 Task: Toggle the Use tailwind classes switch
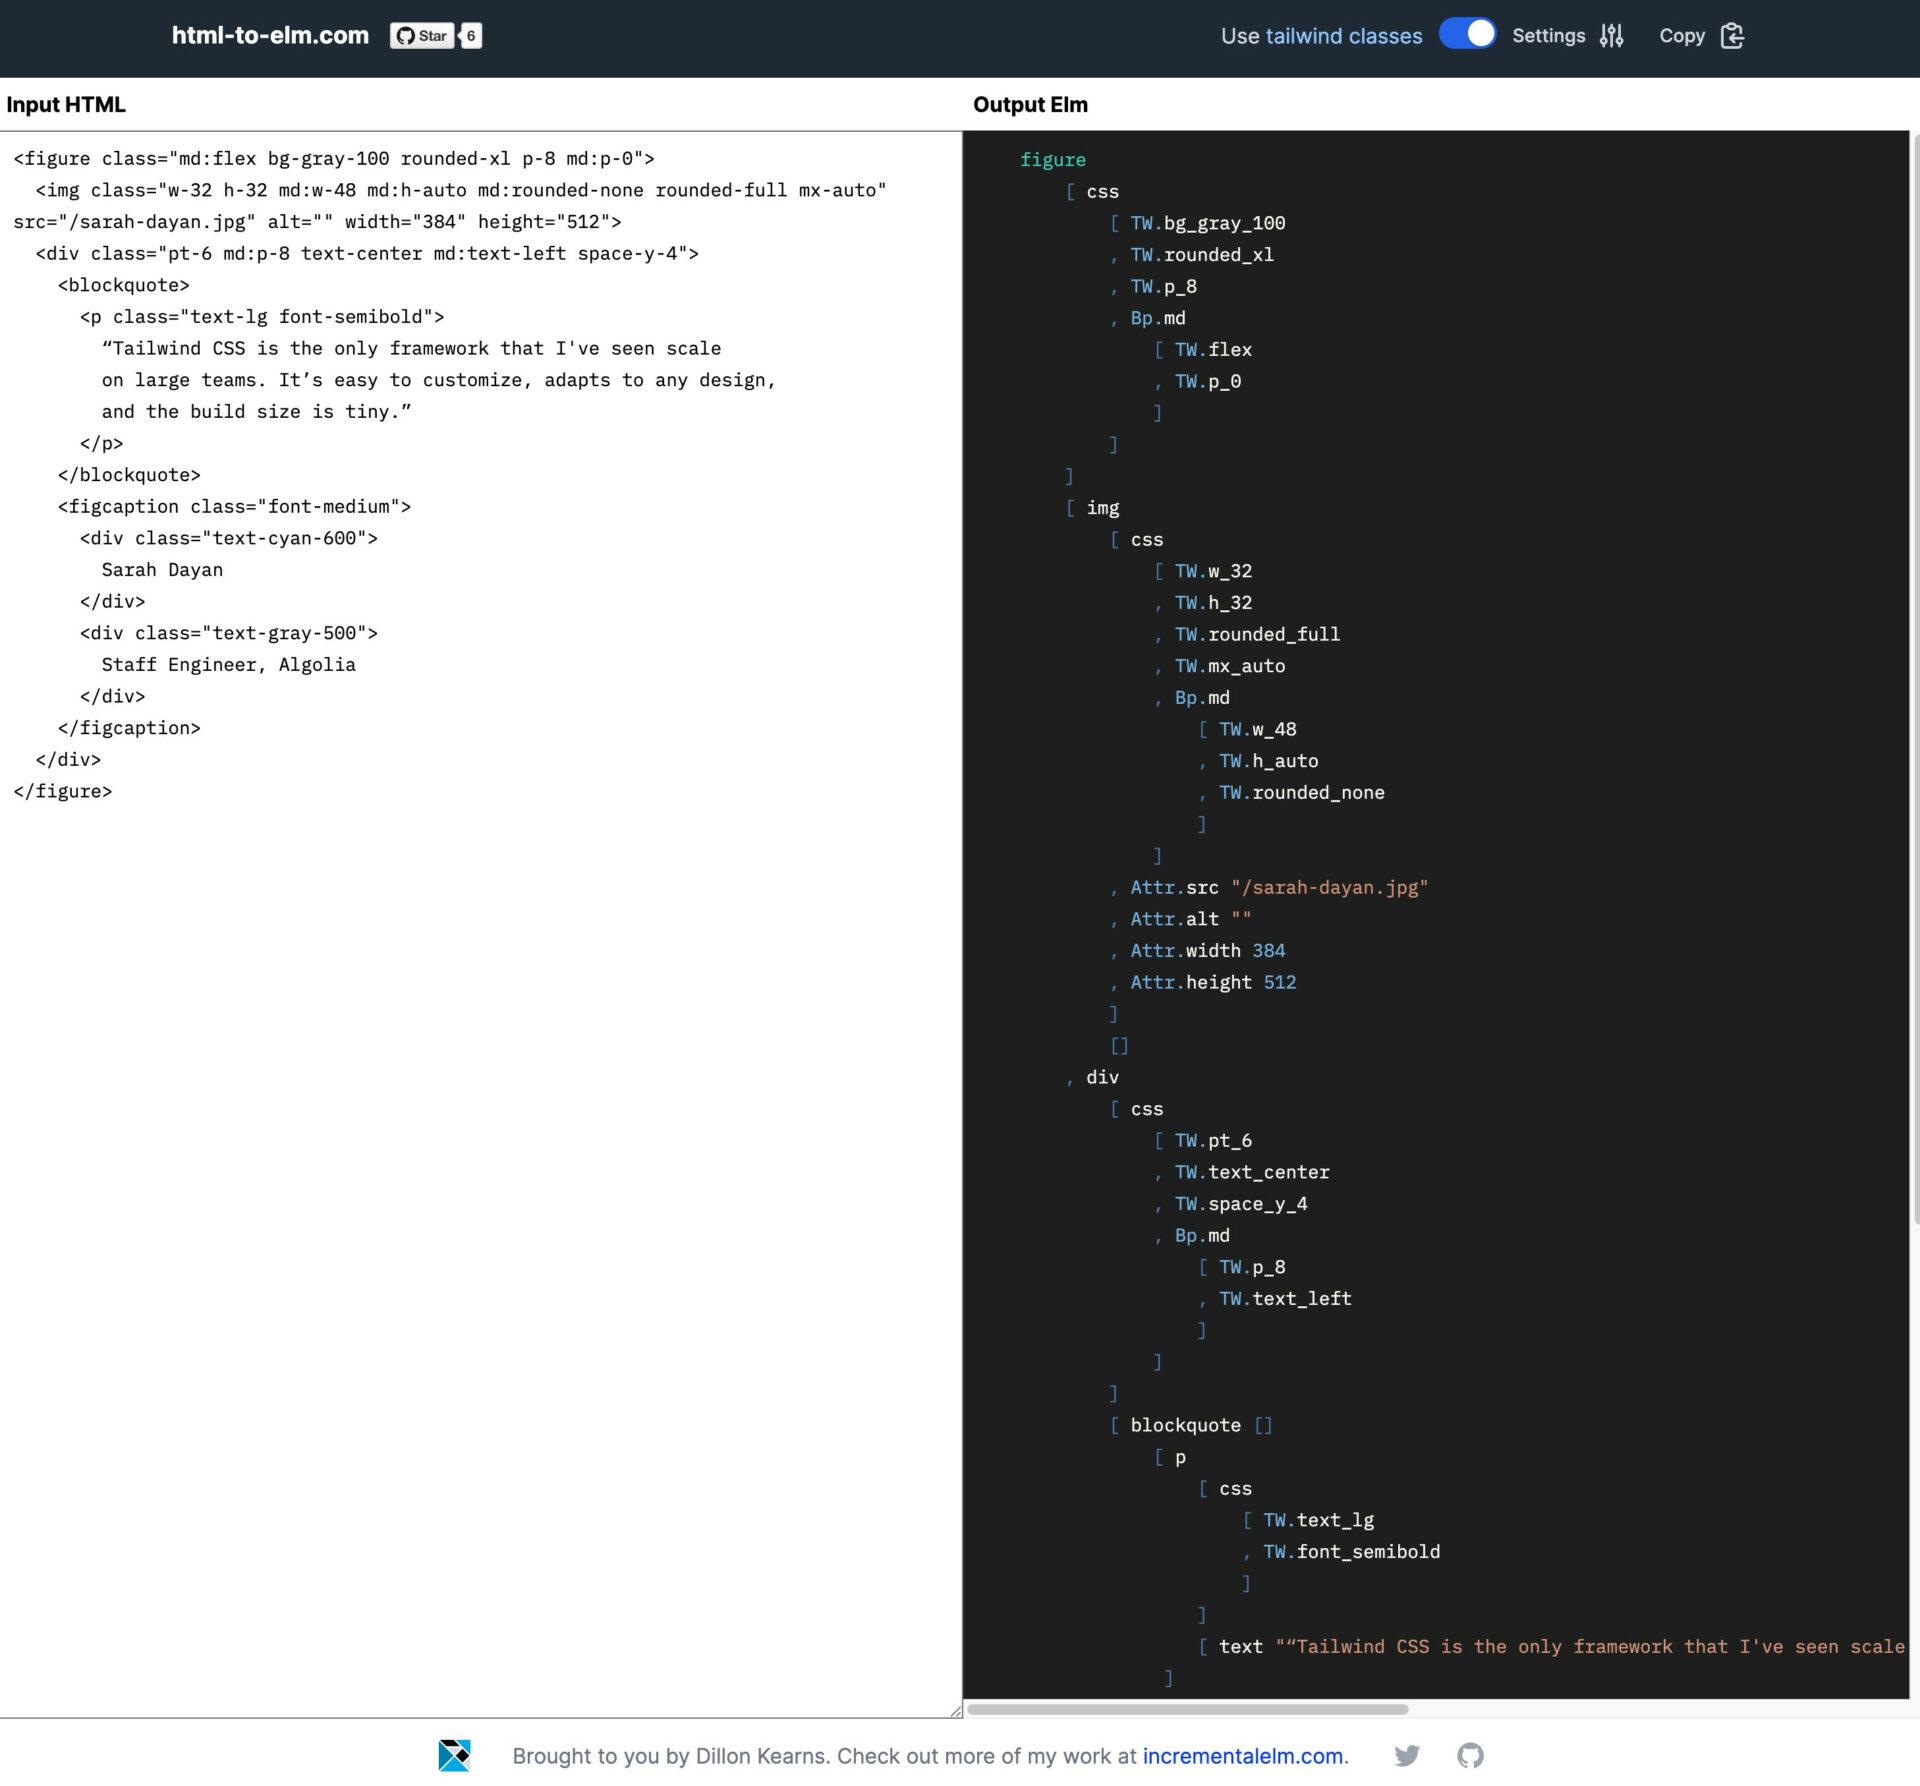pyautogui.click(x=1466, y=33)
